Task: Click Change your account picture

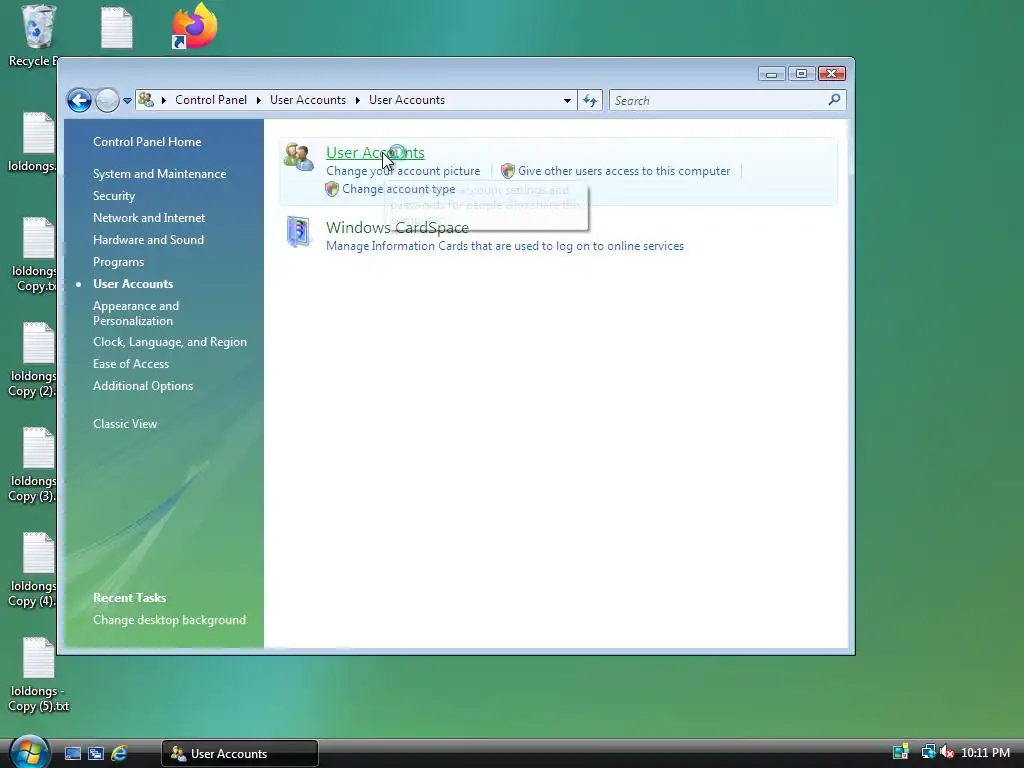Action: pos(403,171)
